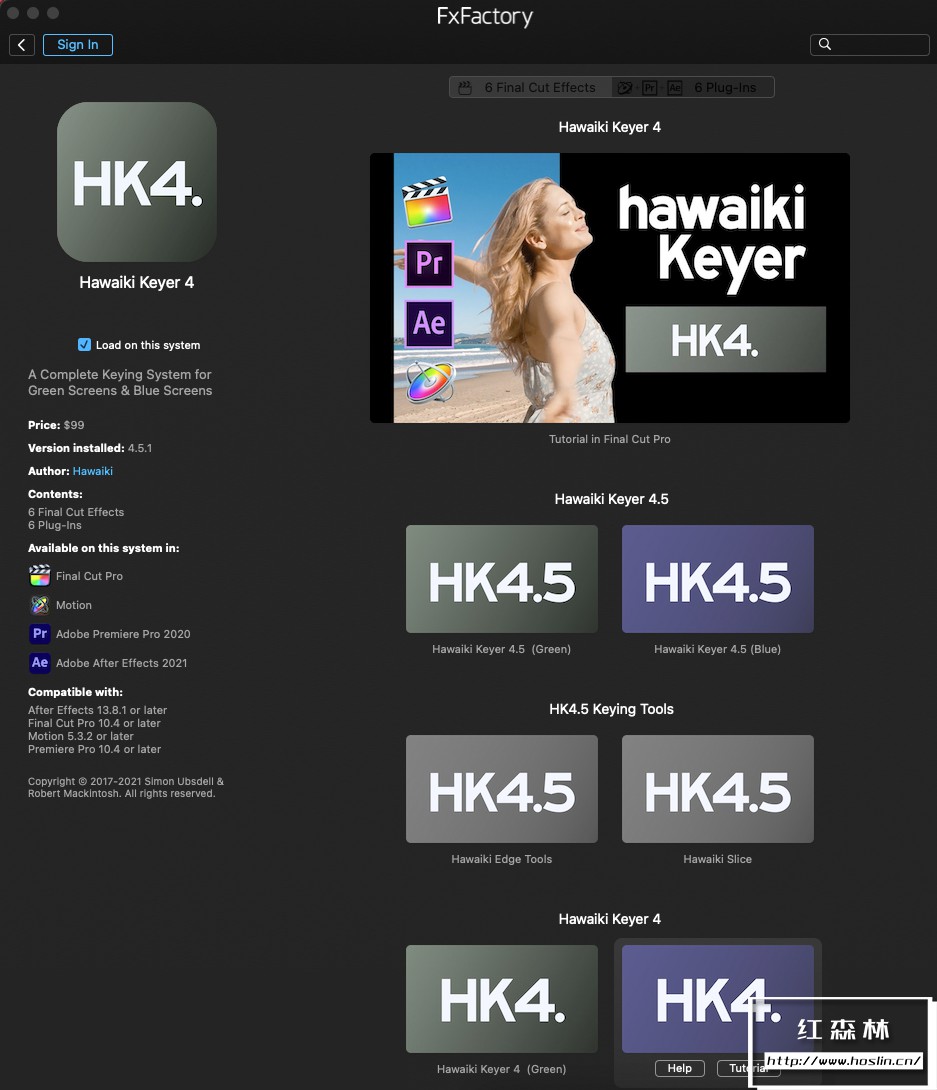Click Version installed: 4.5.1 text
Viewport: 937px width, 1090px height.
90,448
